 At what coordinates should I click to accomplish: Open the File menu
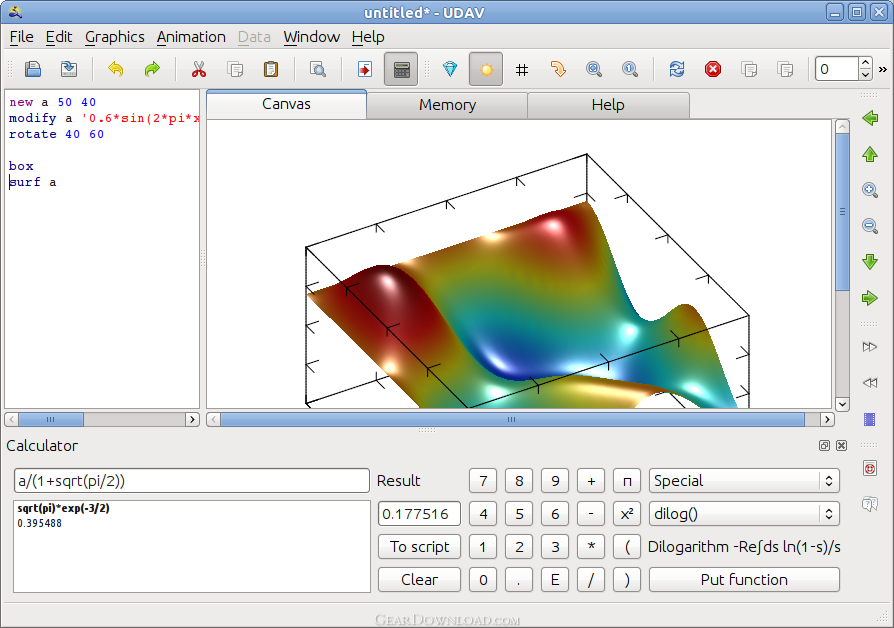[22, 37]
